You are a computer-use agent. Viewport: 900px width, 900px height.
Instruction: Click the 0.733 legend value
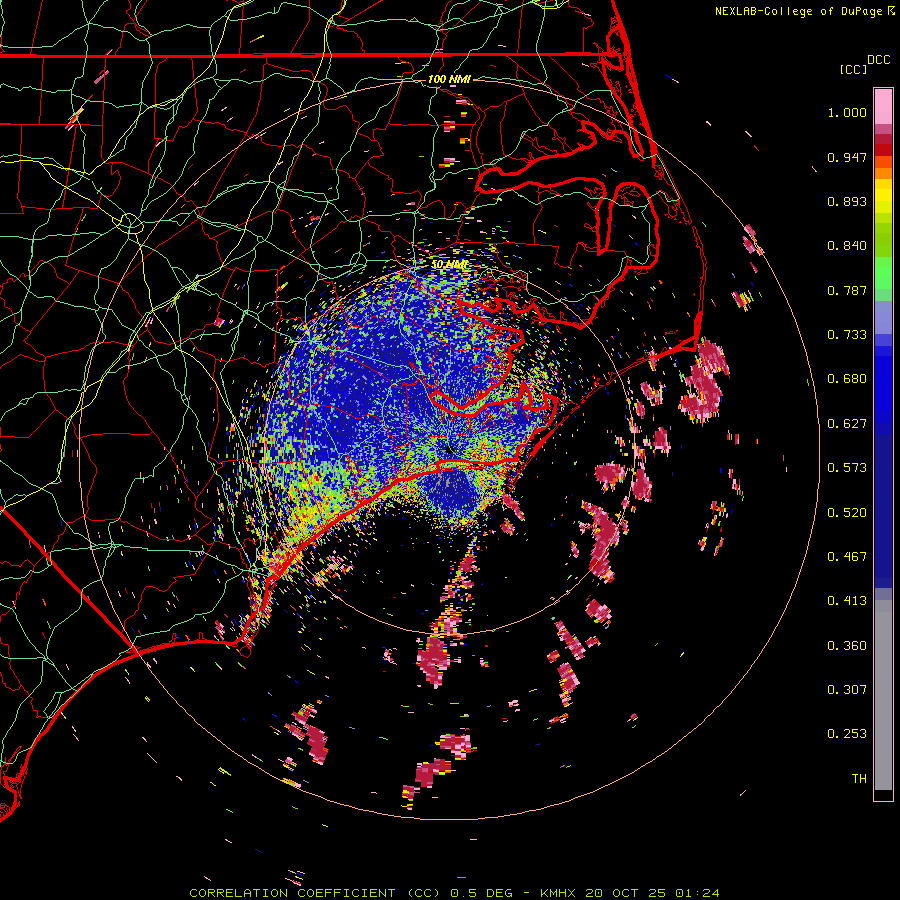pos(847,335)
